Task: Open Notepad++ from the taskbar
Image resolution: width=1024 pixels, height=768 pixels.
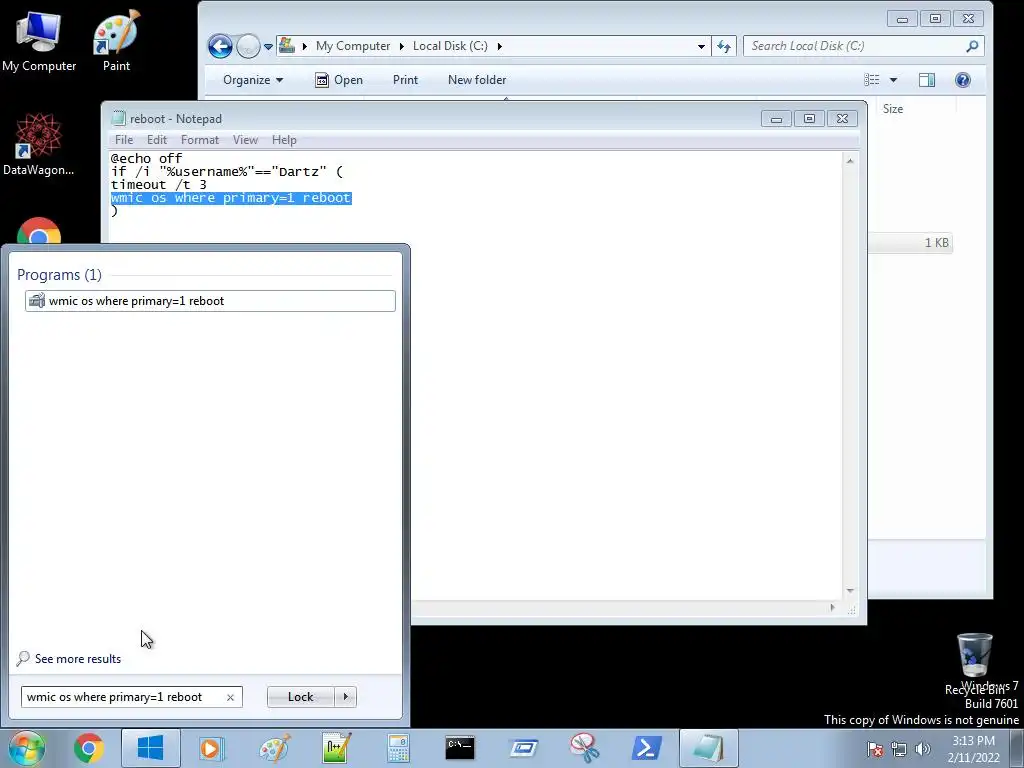Action: [336, 748]
